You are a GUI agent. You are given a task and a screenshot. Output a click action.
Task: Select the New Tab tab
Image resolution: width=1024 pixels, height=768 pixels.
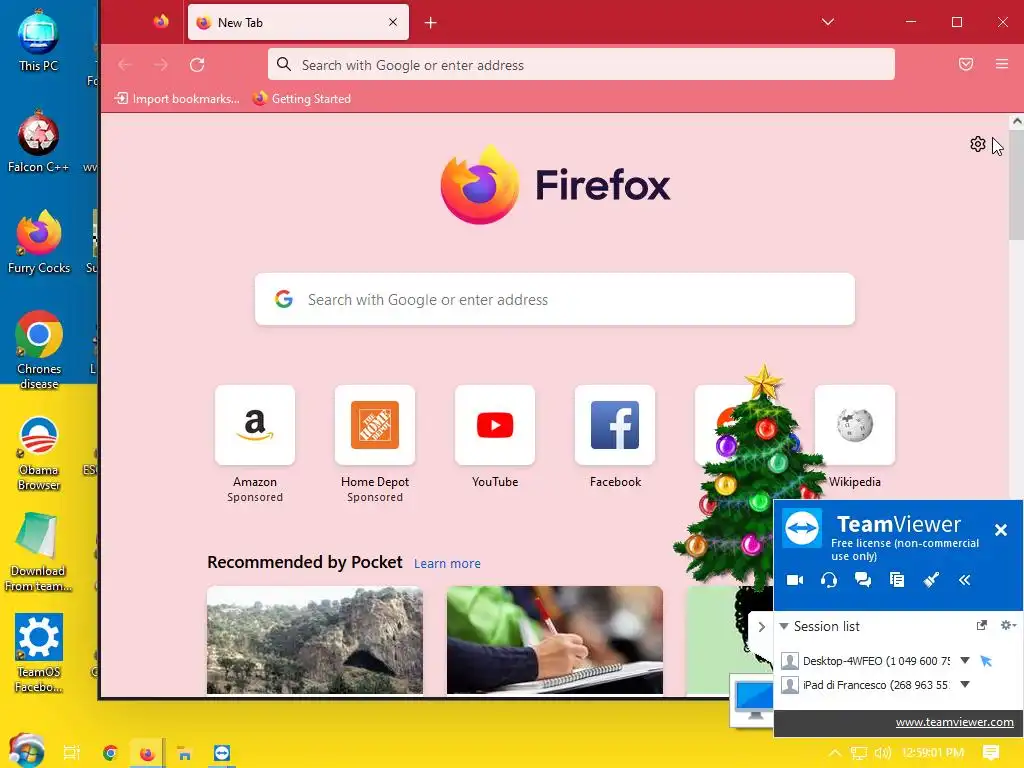pos(298,23)
